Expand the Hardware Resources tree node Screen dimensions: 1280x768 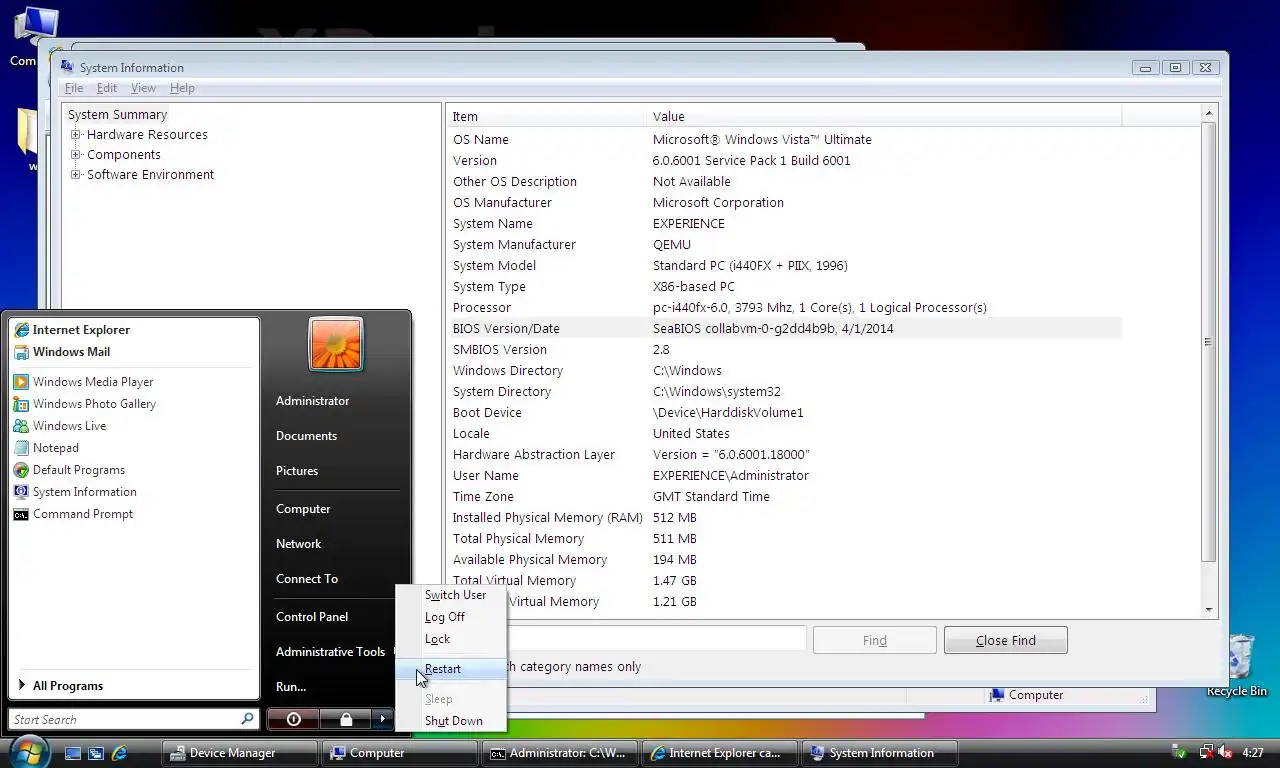coord(75,135)
